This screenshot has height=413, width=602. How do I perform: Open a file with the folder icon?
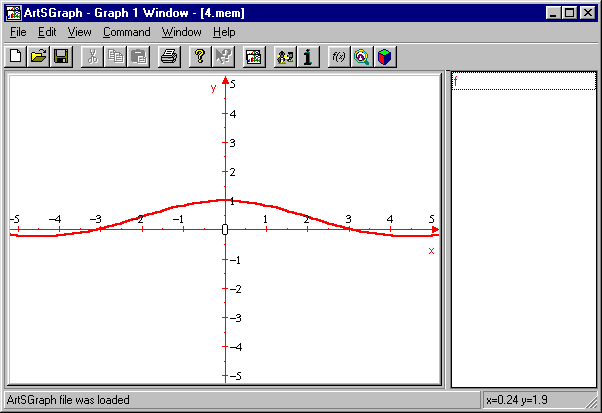pos(38,57)
